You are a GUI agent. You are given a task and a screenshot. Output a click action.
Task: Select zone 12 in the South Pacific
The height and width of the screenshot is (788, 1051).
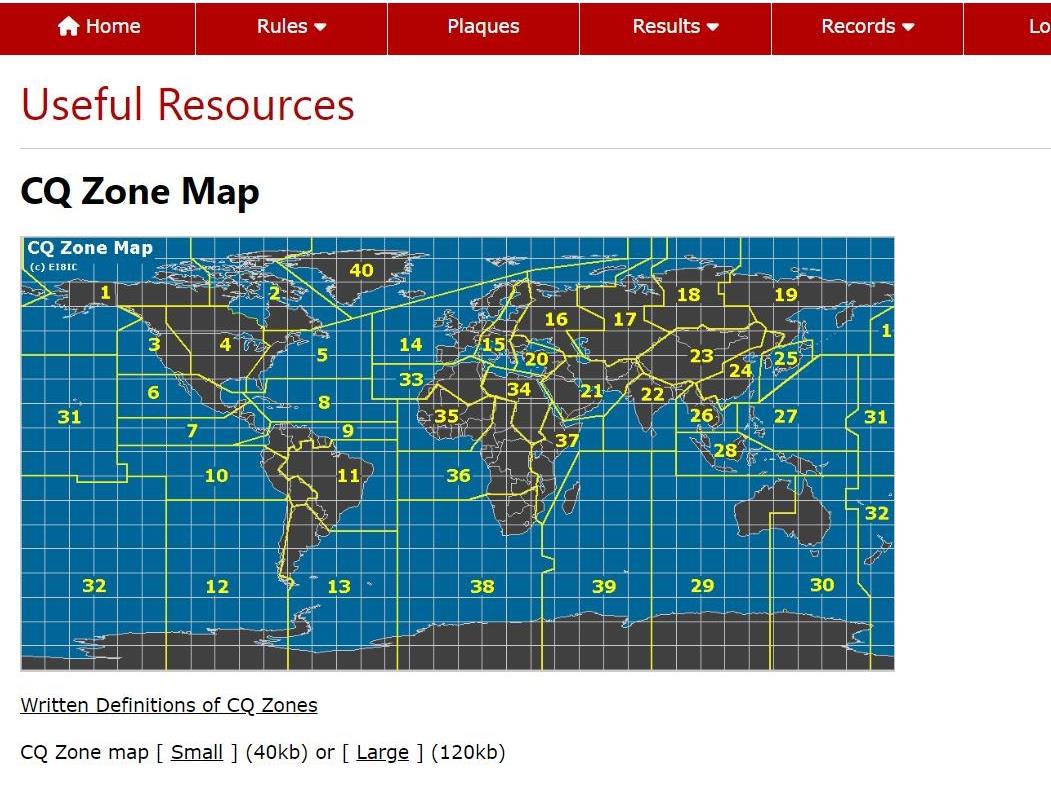pos(217,587)
